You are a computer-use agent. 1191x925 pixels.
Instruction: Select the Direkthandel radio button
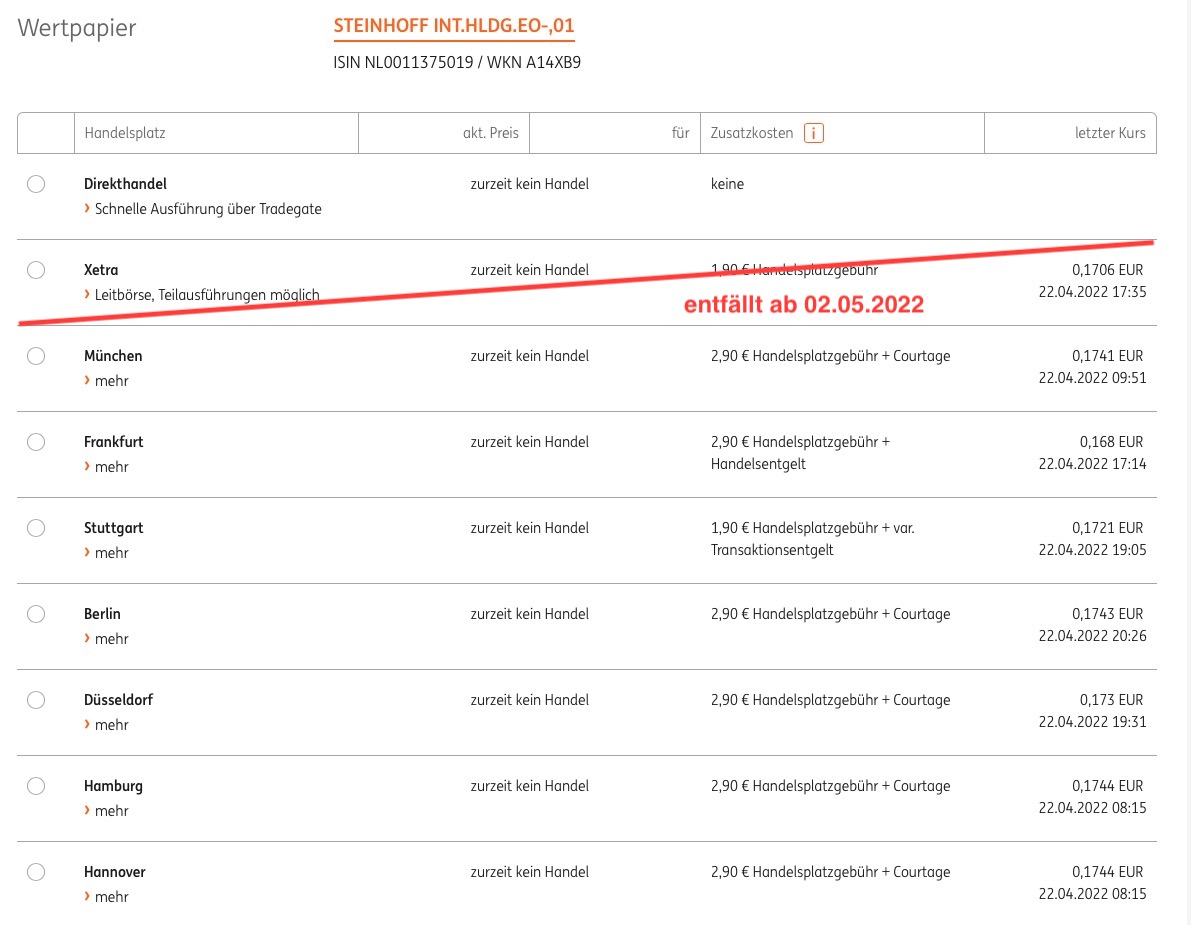[x=36, y=184]
